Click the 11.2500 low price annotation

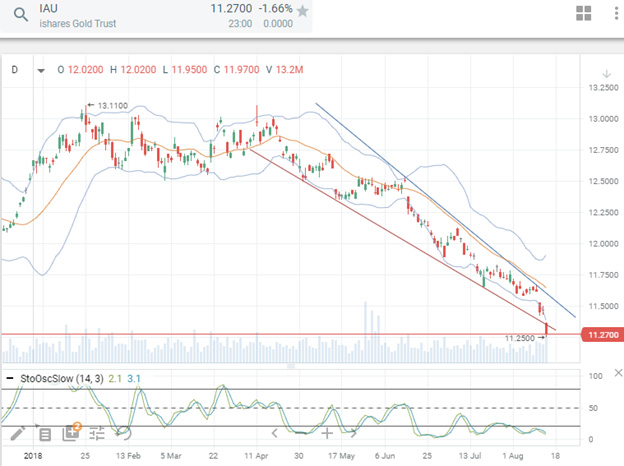pos(520,338)
